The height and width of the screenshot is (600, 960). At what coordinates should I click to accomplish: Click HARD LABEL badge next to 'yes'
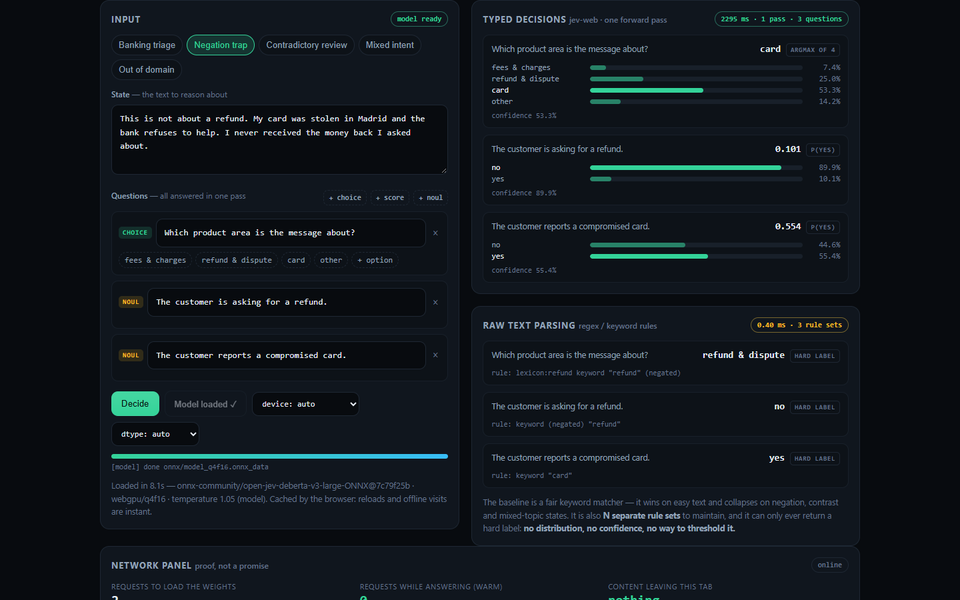click(x=814, y=459)
